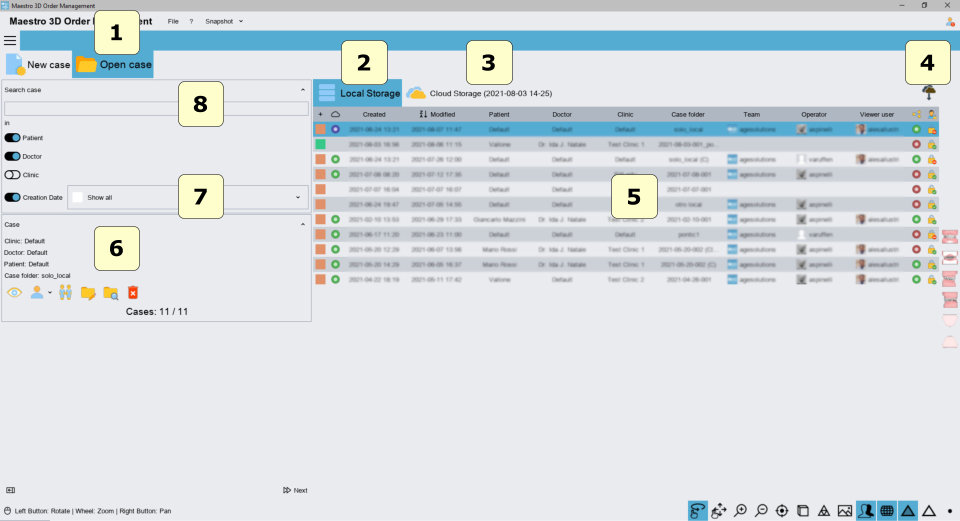This screenshot has height=521, width=960.
Task: Click the zoom out magnifier icon
Action: pyautogui.click(x=761, y=511)
